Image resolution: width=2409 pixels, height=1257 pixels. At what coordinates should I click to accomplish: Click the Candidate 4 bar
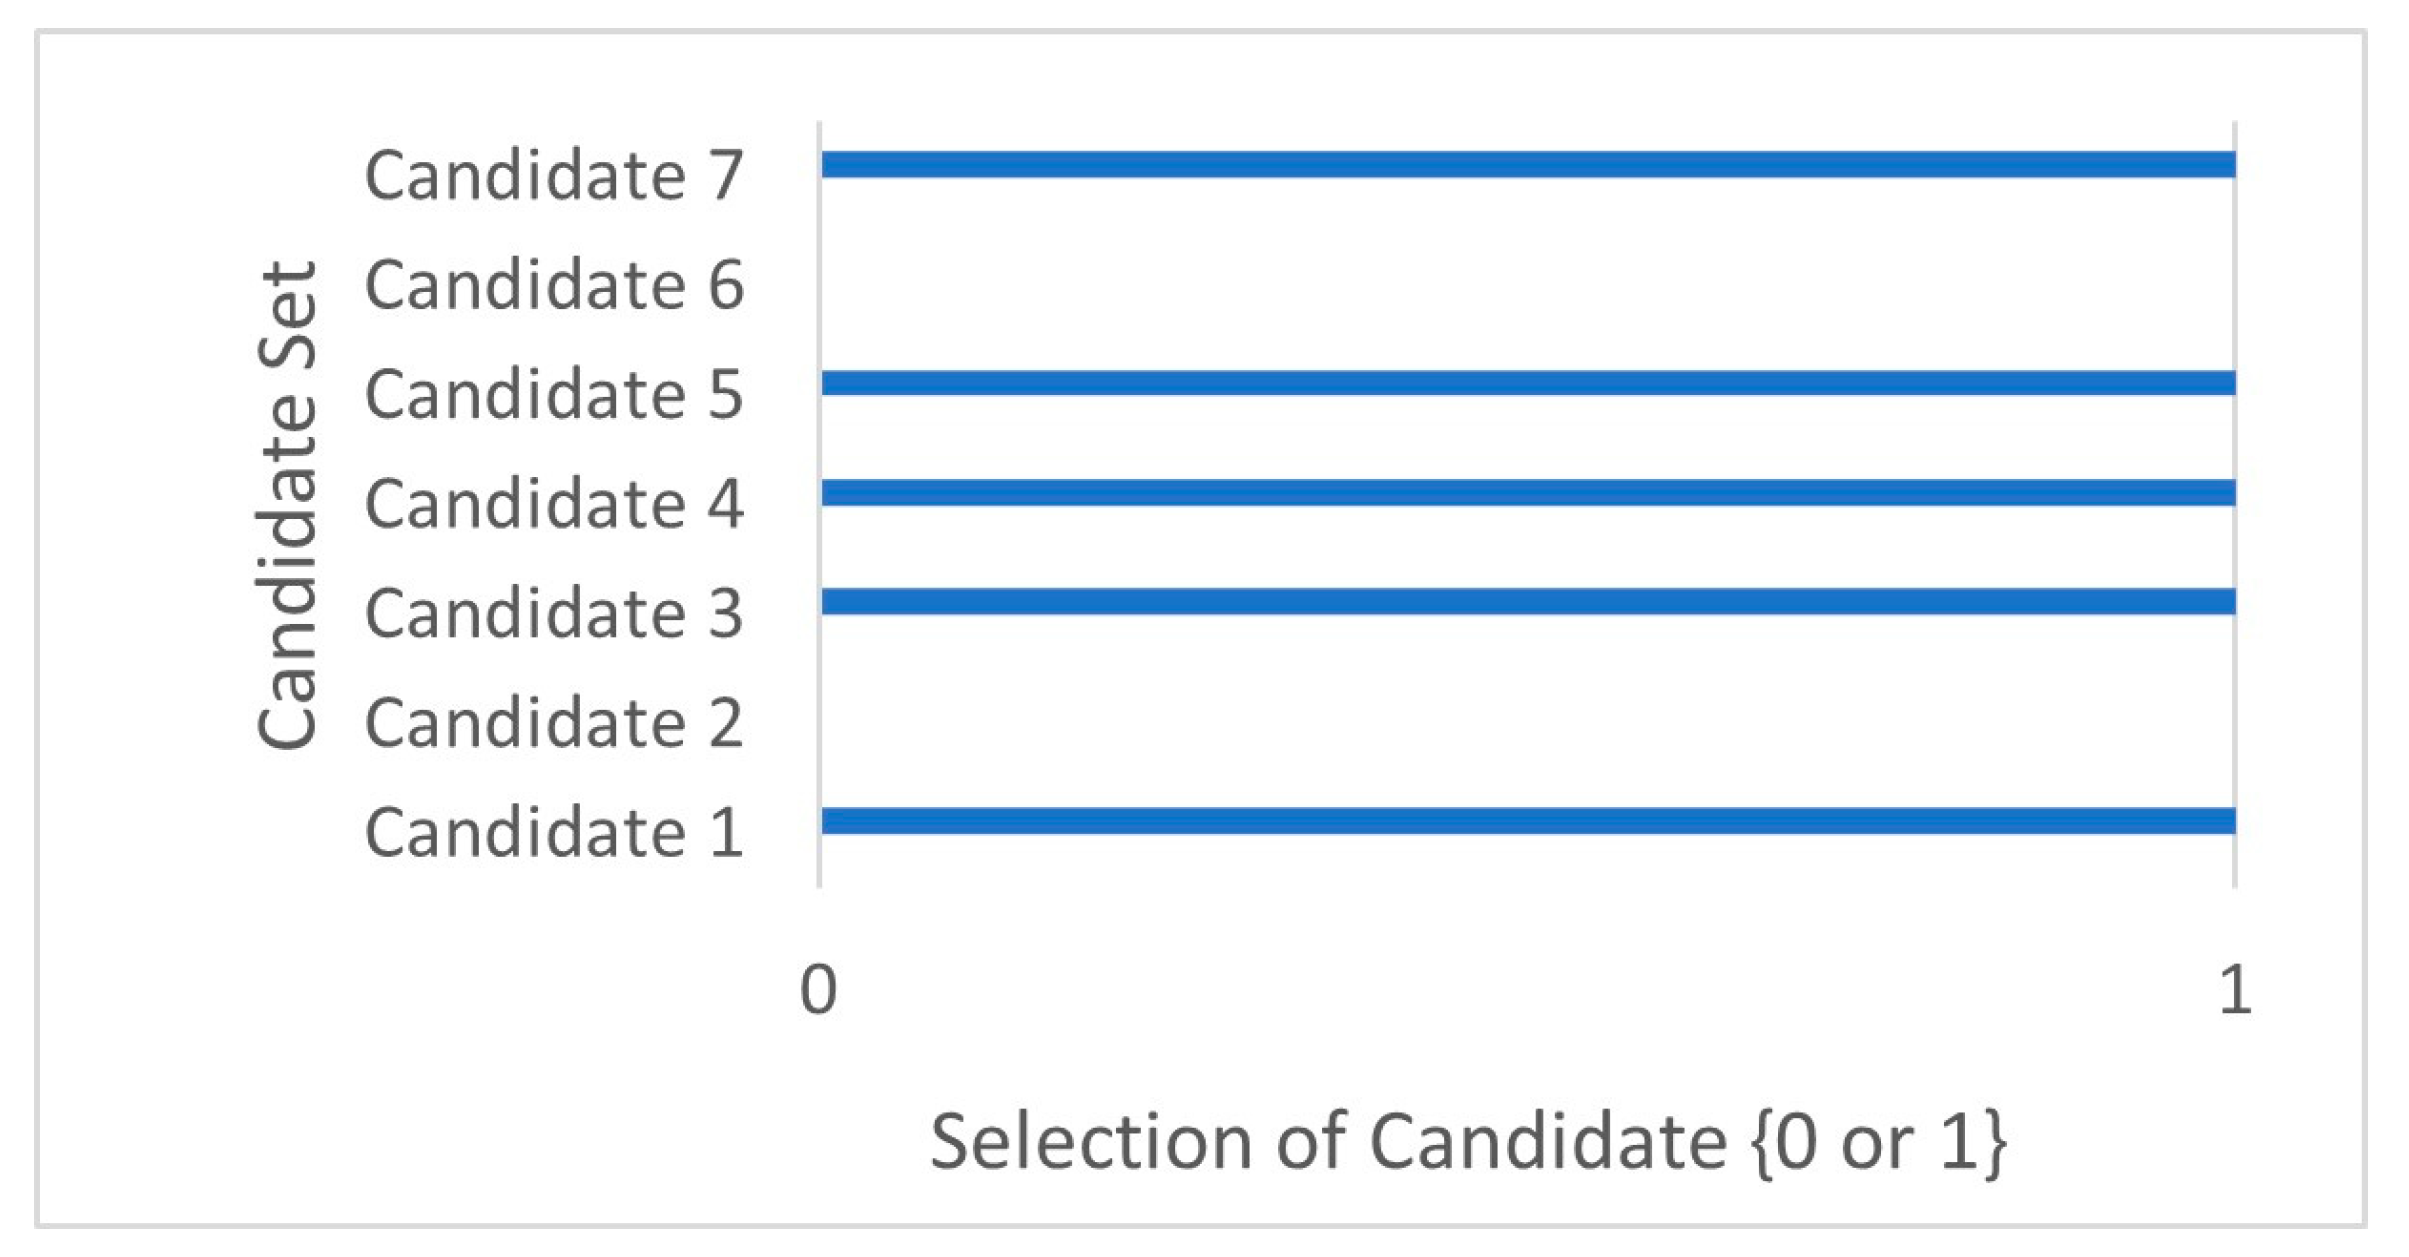pos(1527,493)
